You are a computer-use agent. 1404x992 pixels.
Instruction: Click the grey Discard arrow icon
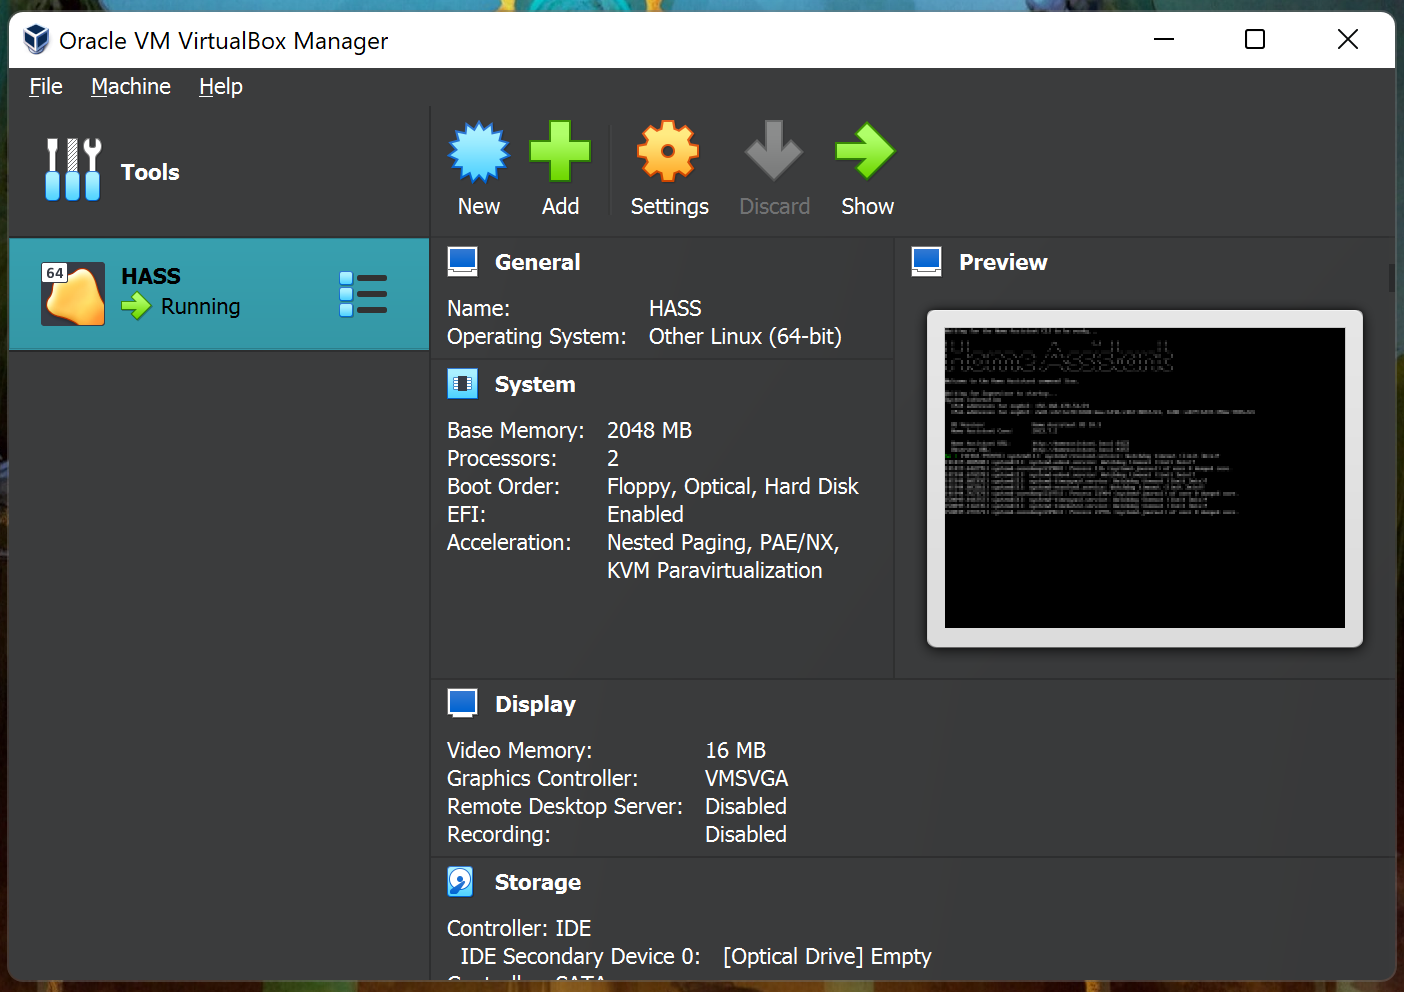click(x=773, y=152)
